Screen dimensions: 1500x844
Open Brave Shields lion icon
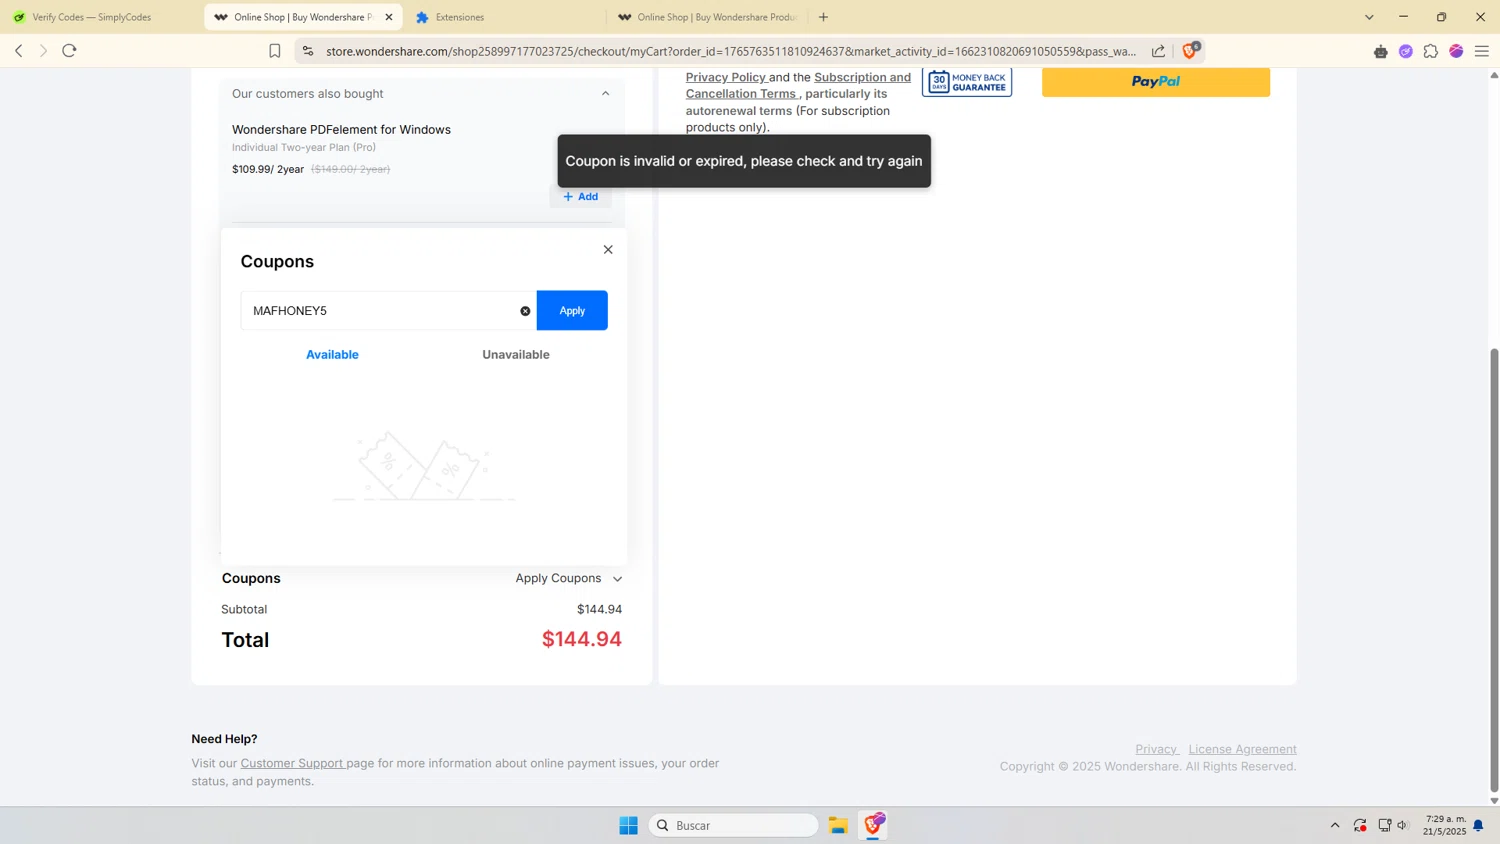click(1190, 50)
